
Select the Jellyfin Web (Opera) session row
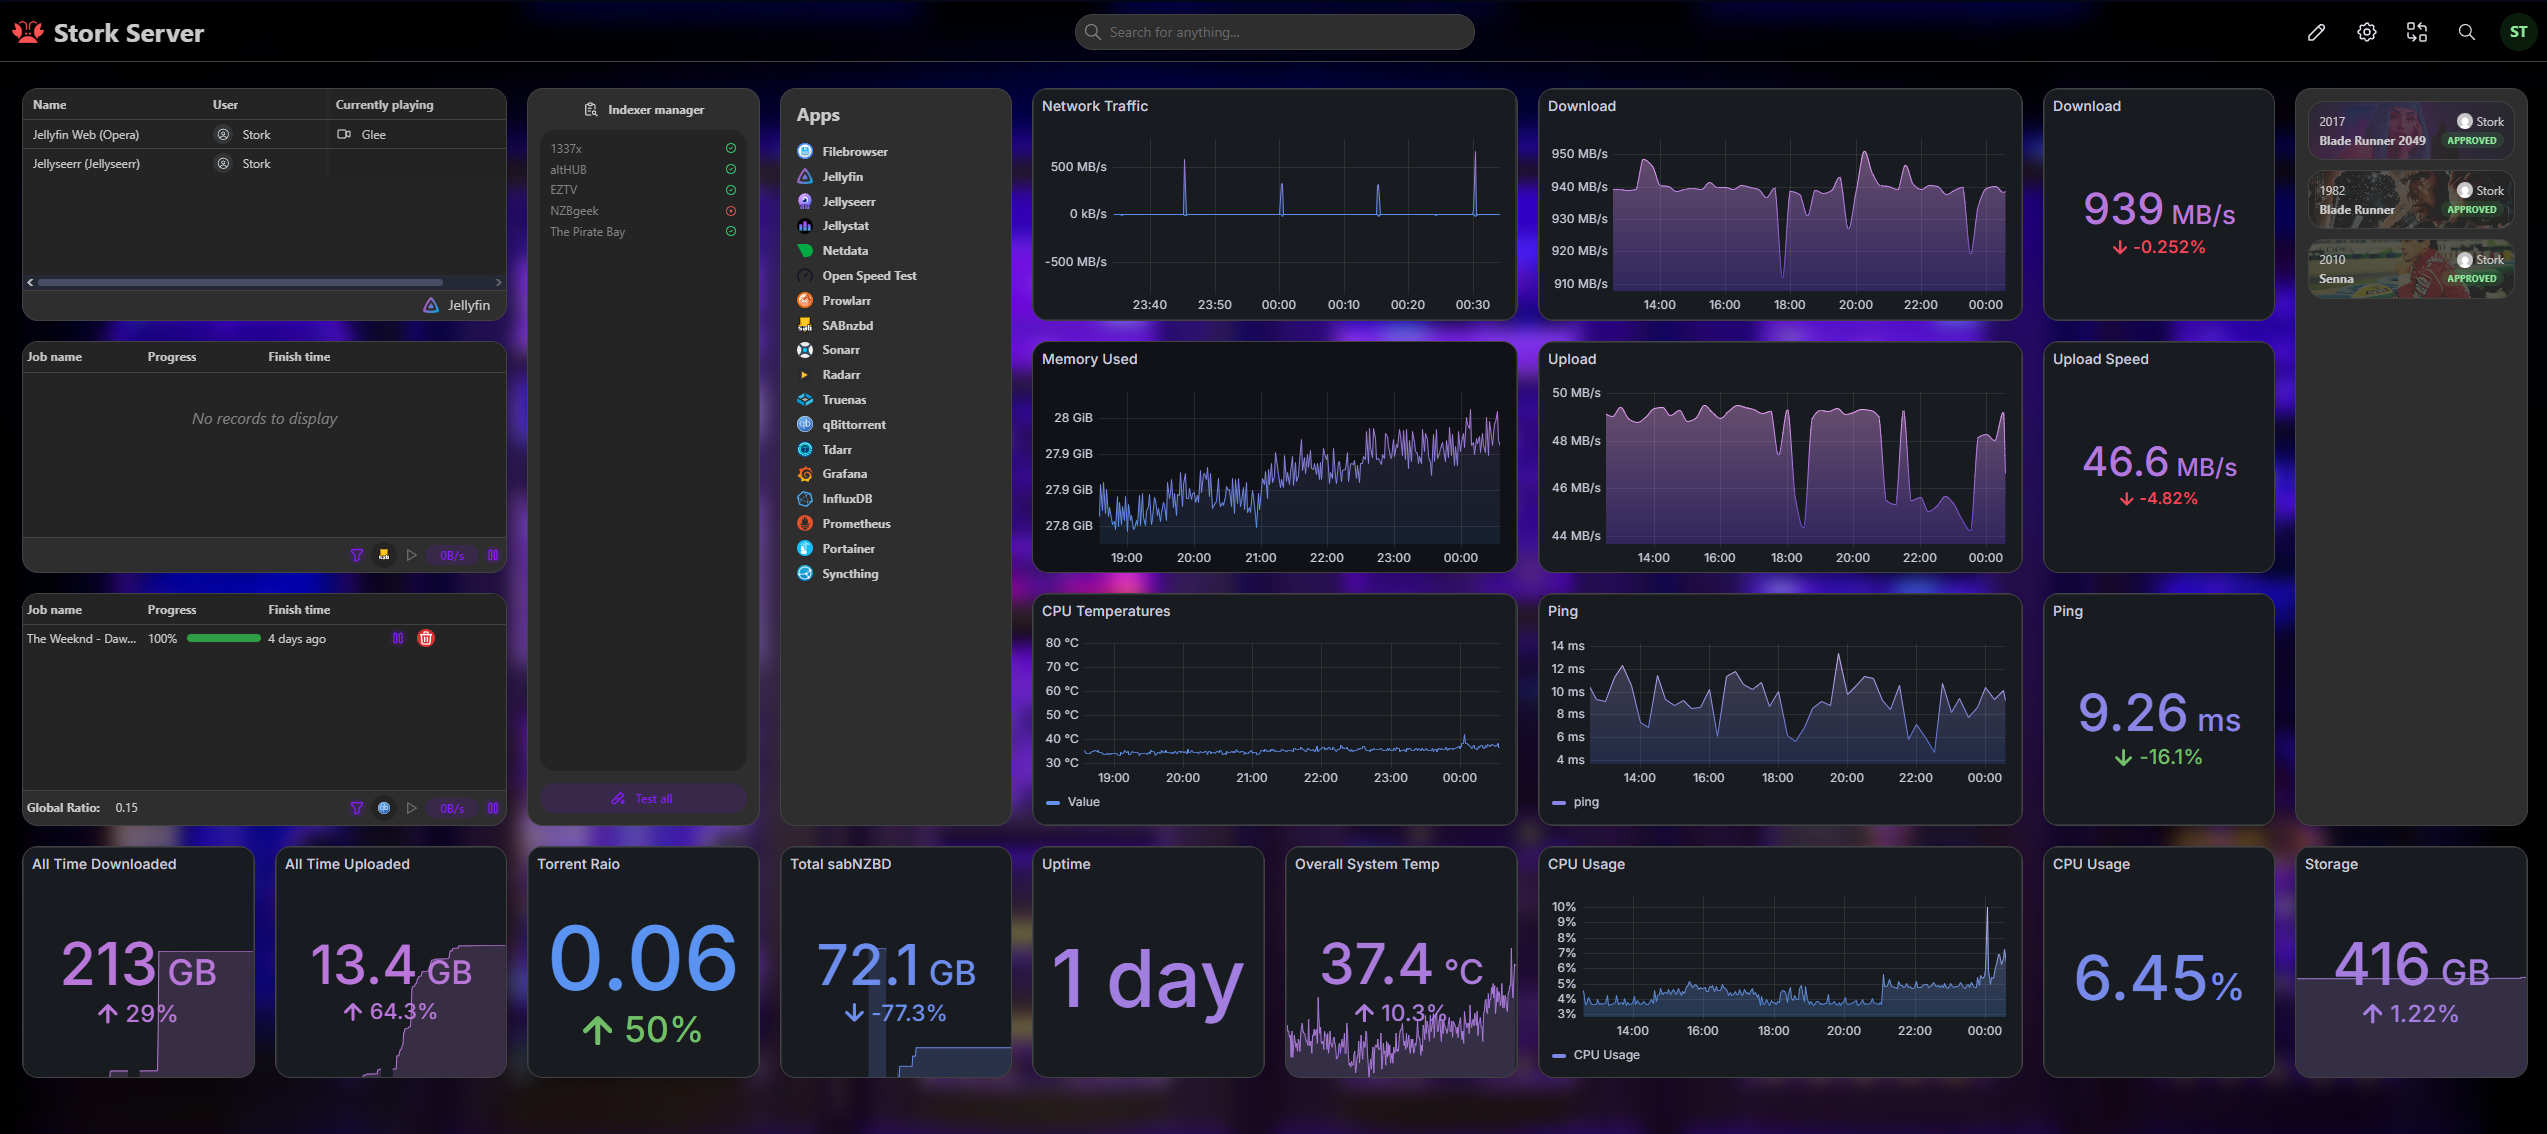[x=264, y=134]
